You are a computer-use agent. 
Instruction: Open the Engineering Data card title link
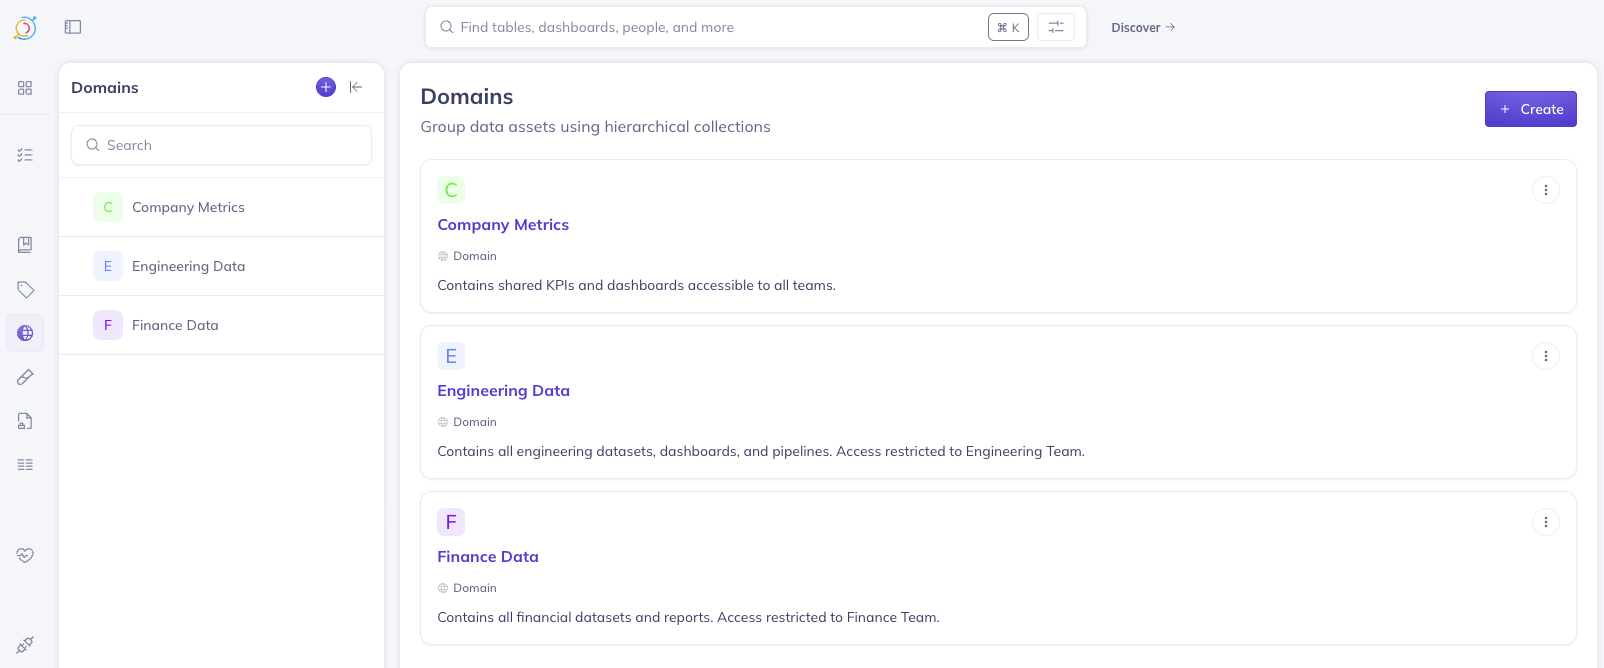click(x=503, y=391)
